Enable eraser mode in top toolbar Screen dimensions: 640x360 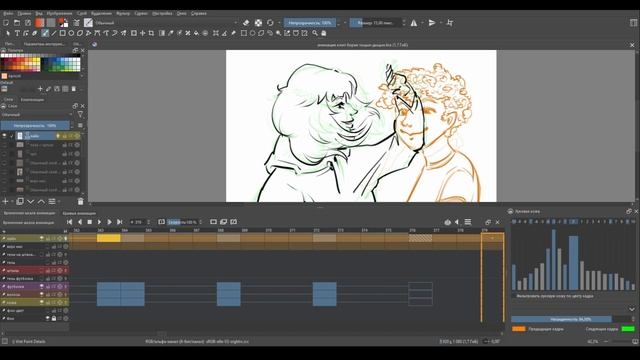[x=246, y=23]
